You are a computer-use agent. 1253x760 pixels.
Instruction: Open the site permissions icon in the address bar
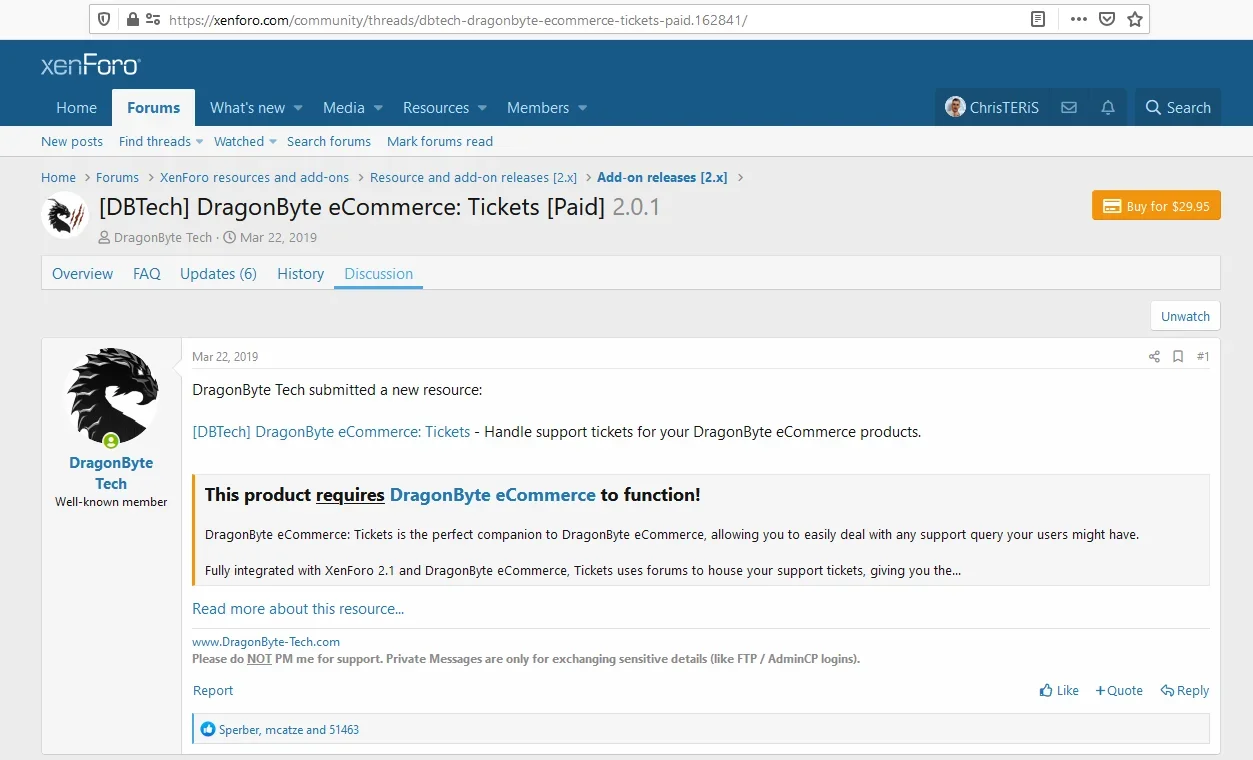(x=153, y=19)
